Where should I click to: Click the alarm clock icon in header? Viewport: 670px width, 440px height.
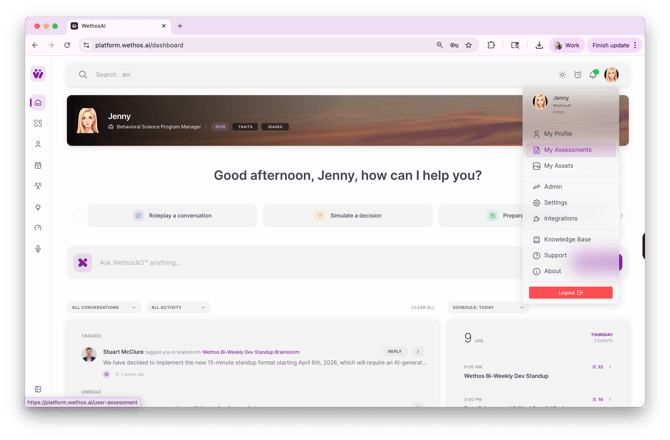[x=577, y=75]
